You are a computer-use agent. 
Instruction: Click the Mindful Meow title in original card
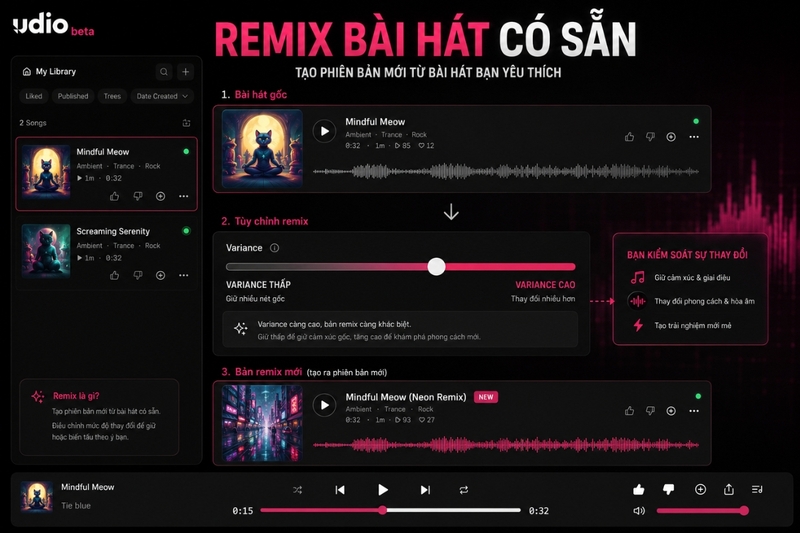pos(375,122)
